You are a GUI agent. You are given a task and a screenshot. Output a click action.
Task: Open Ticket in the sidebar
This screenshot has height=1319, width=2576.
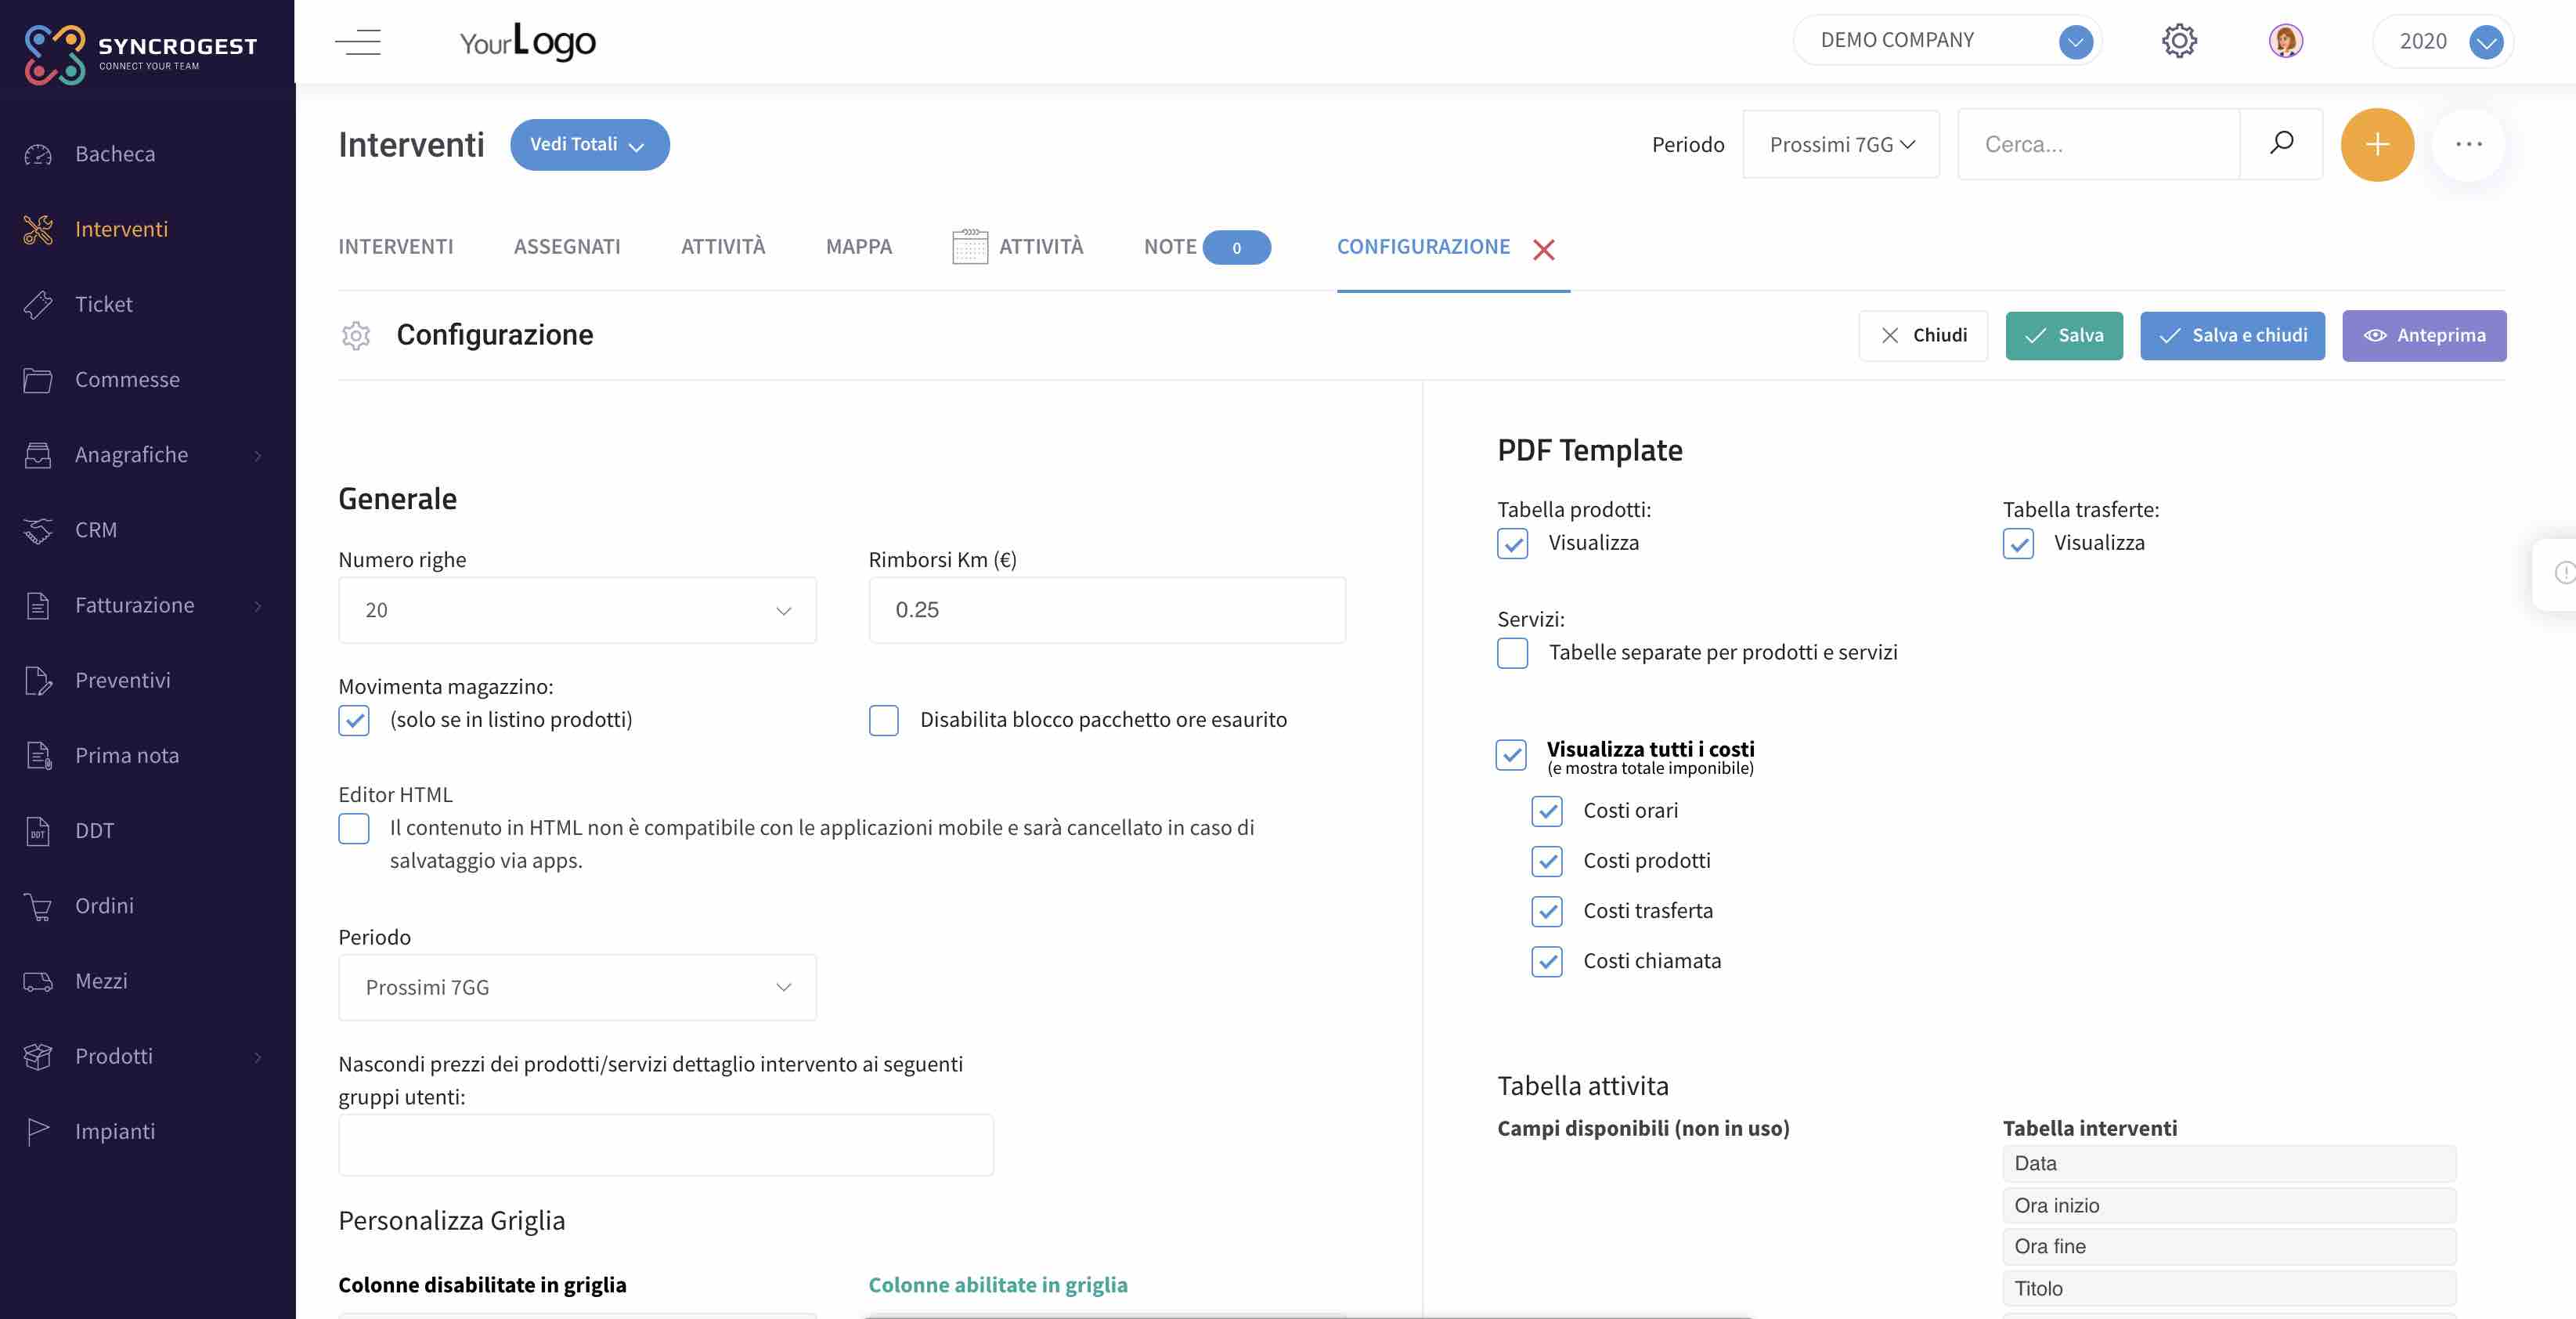[x=104, y=304]
